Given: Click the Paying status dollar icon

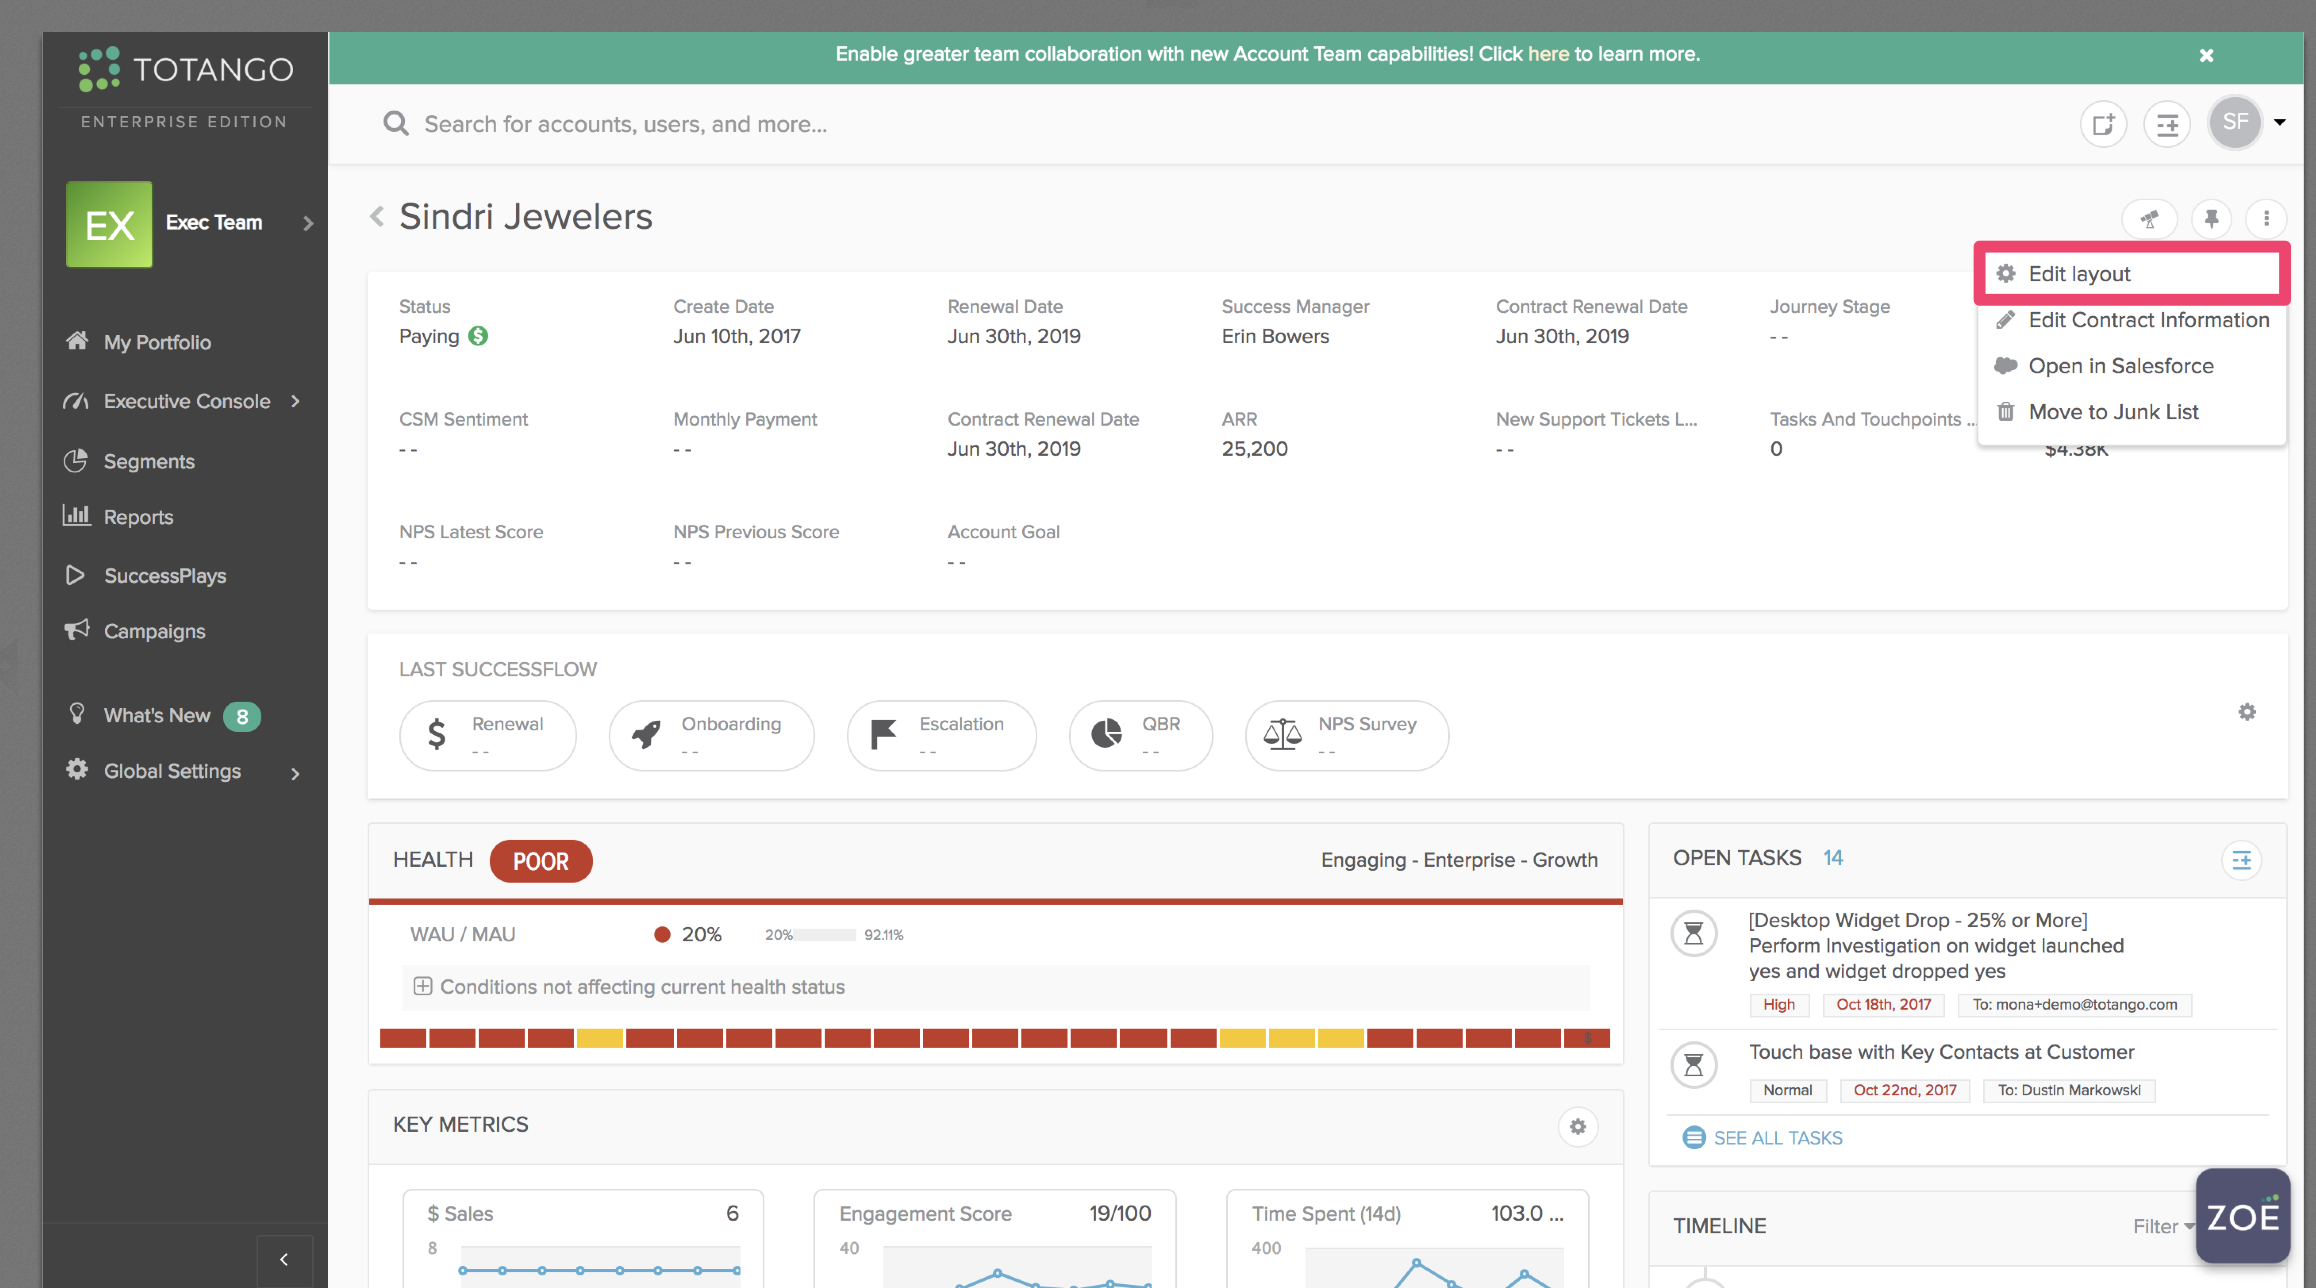Looking at the screenshot, I should click(479, 336).
